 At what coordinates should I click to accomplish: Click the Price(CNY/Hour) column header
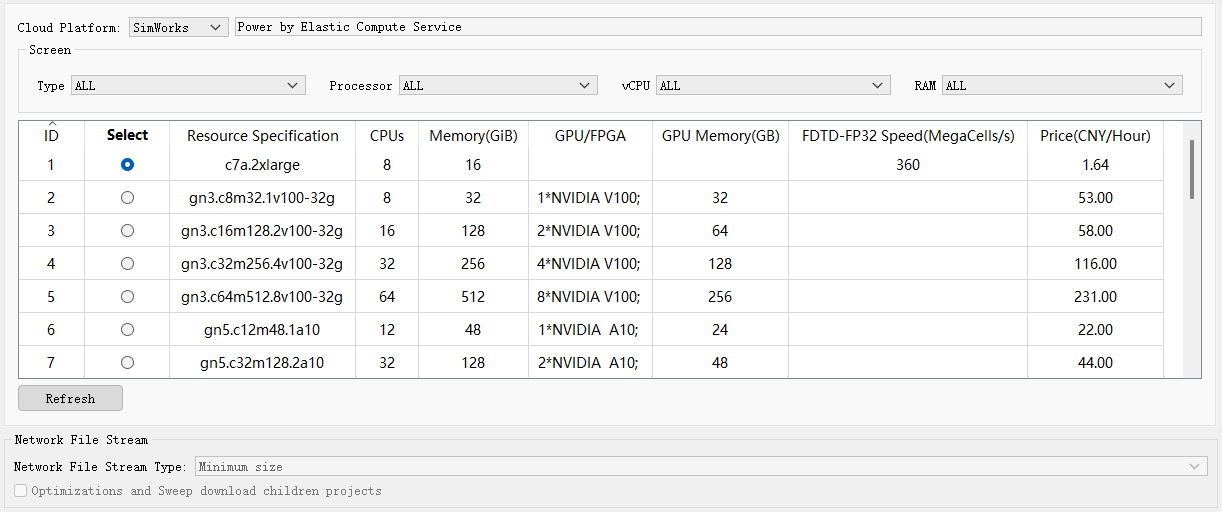(x=1095, y=136)
